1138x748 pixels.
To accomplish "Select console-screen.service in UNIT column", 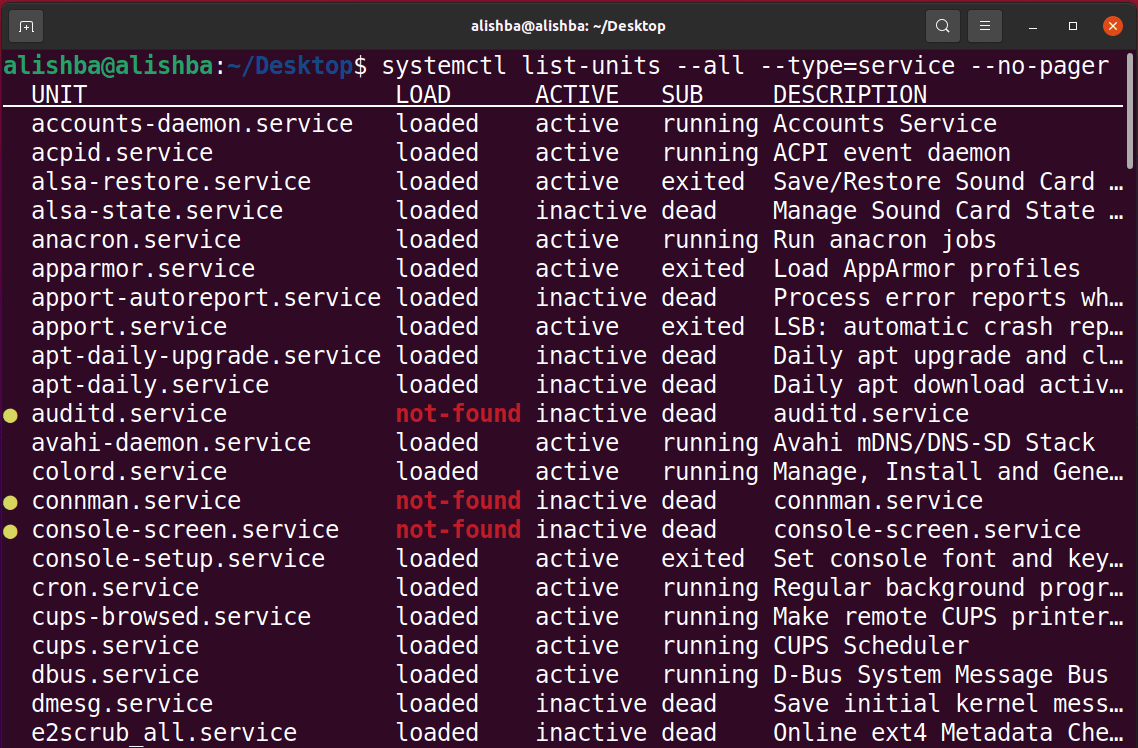I will tap(185, 530).
